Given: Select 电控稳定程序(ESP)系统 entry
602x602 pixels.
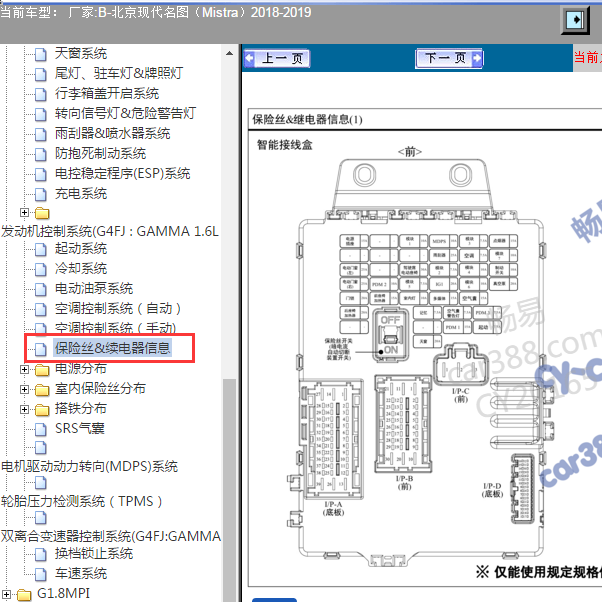Looking at the screenshot, I should point(122,173).
